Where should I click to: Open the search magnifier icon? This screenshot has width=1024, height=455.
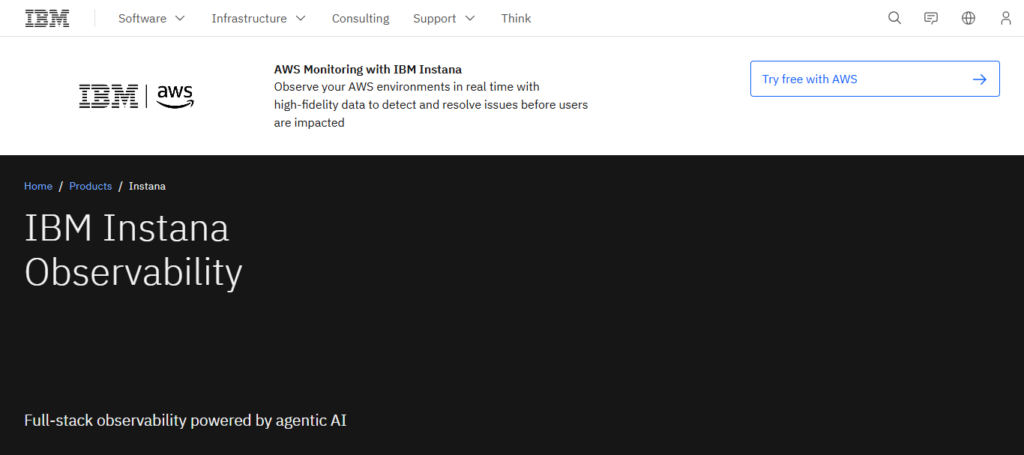tap(895, 18)
